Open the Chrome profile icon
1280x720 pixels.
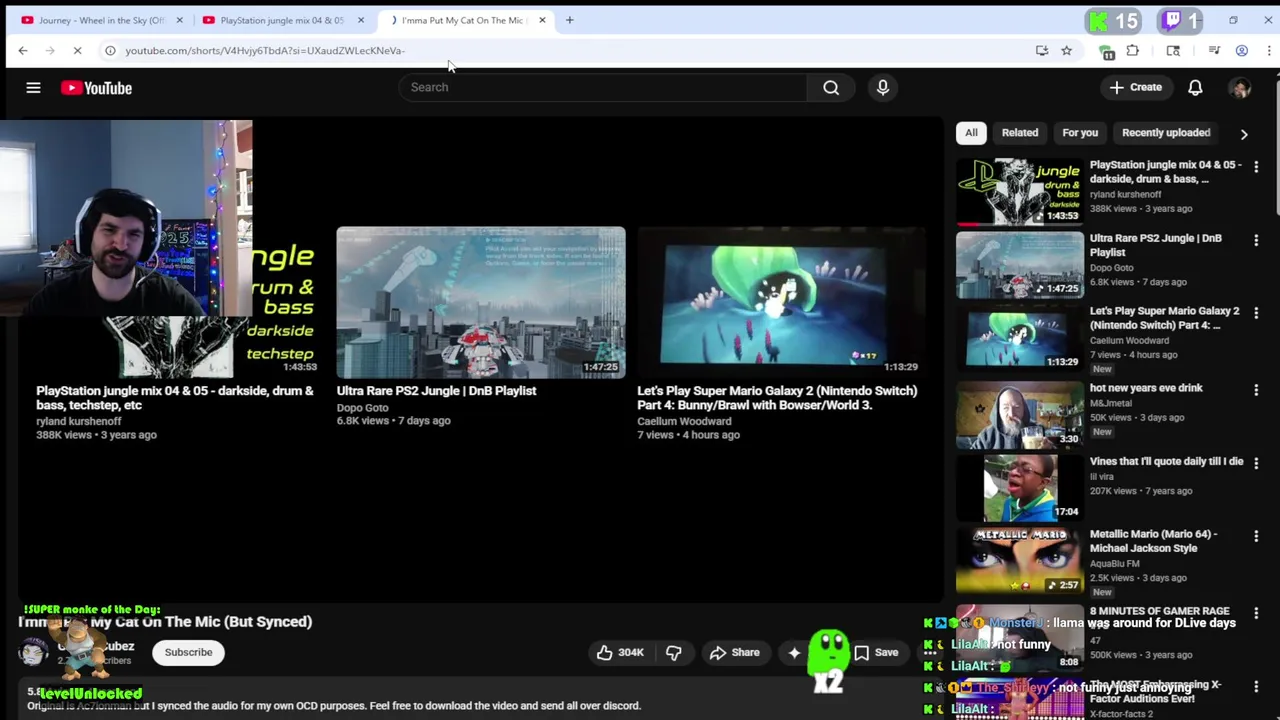point(1242,50)
